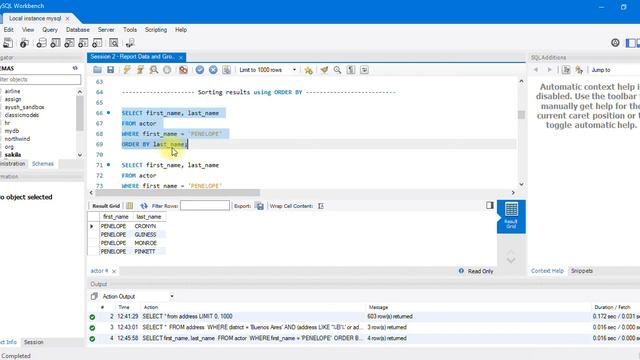
Task: Switch to Session tab in info panel
Action: [x=33, y=342]
